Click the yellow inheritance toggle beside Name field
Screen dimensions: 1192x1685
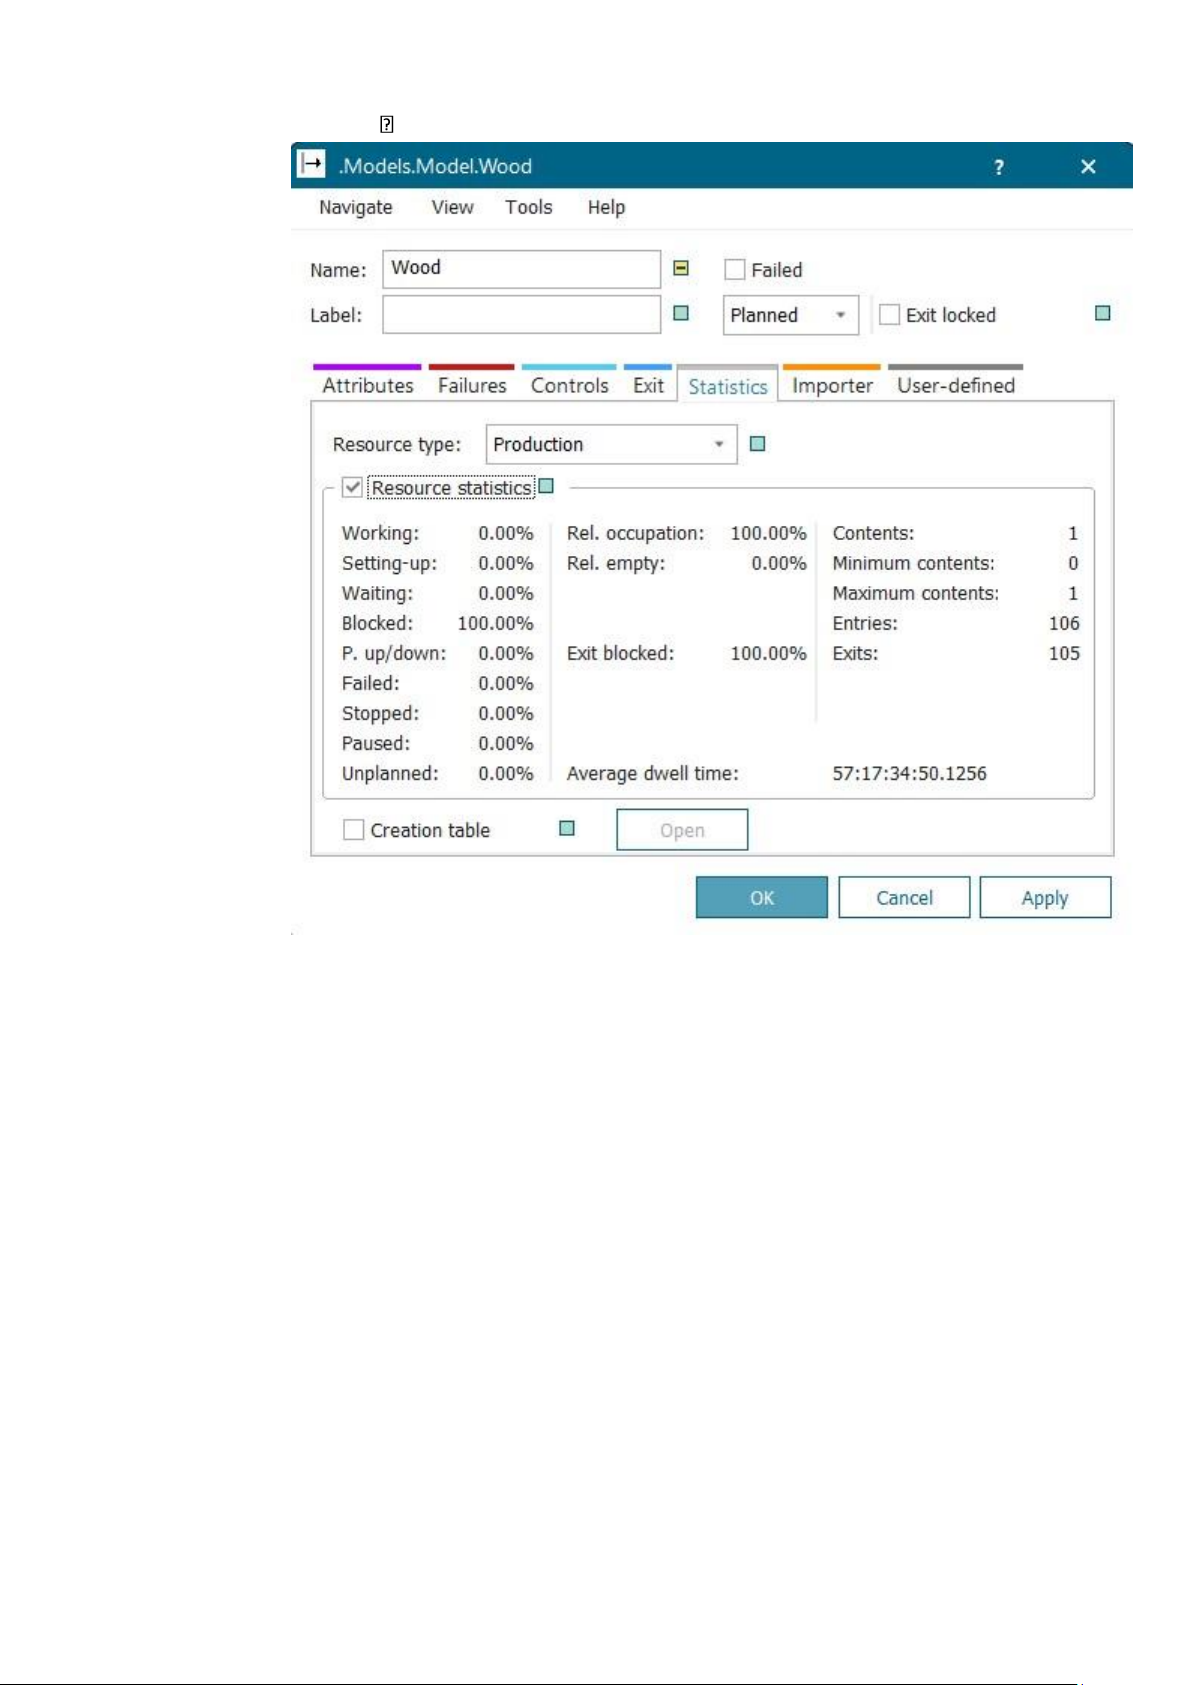681,268
